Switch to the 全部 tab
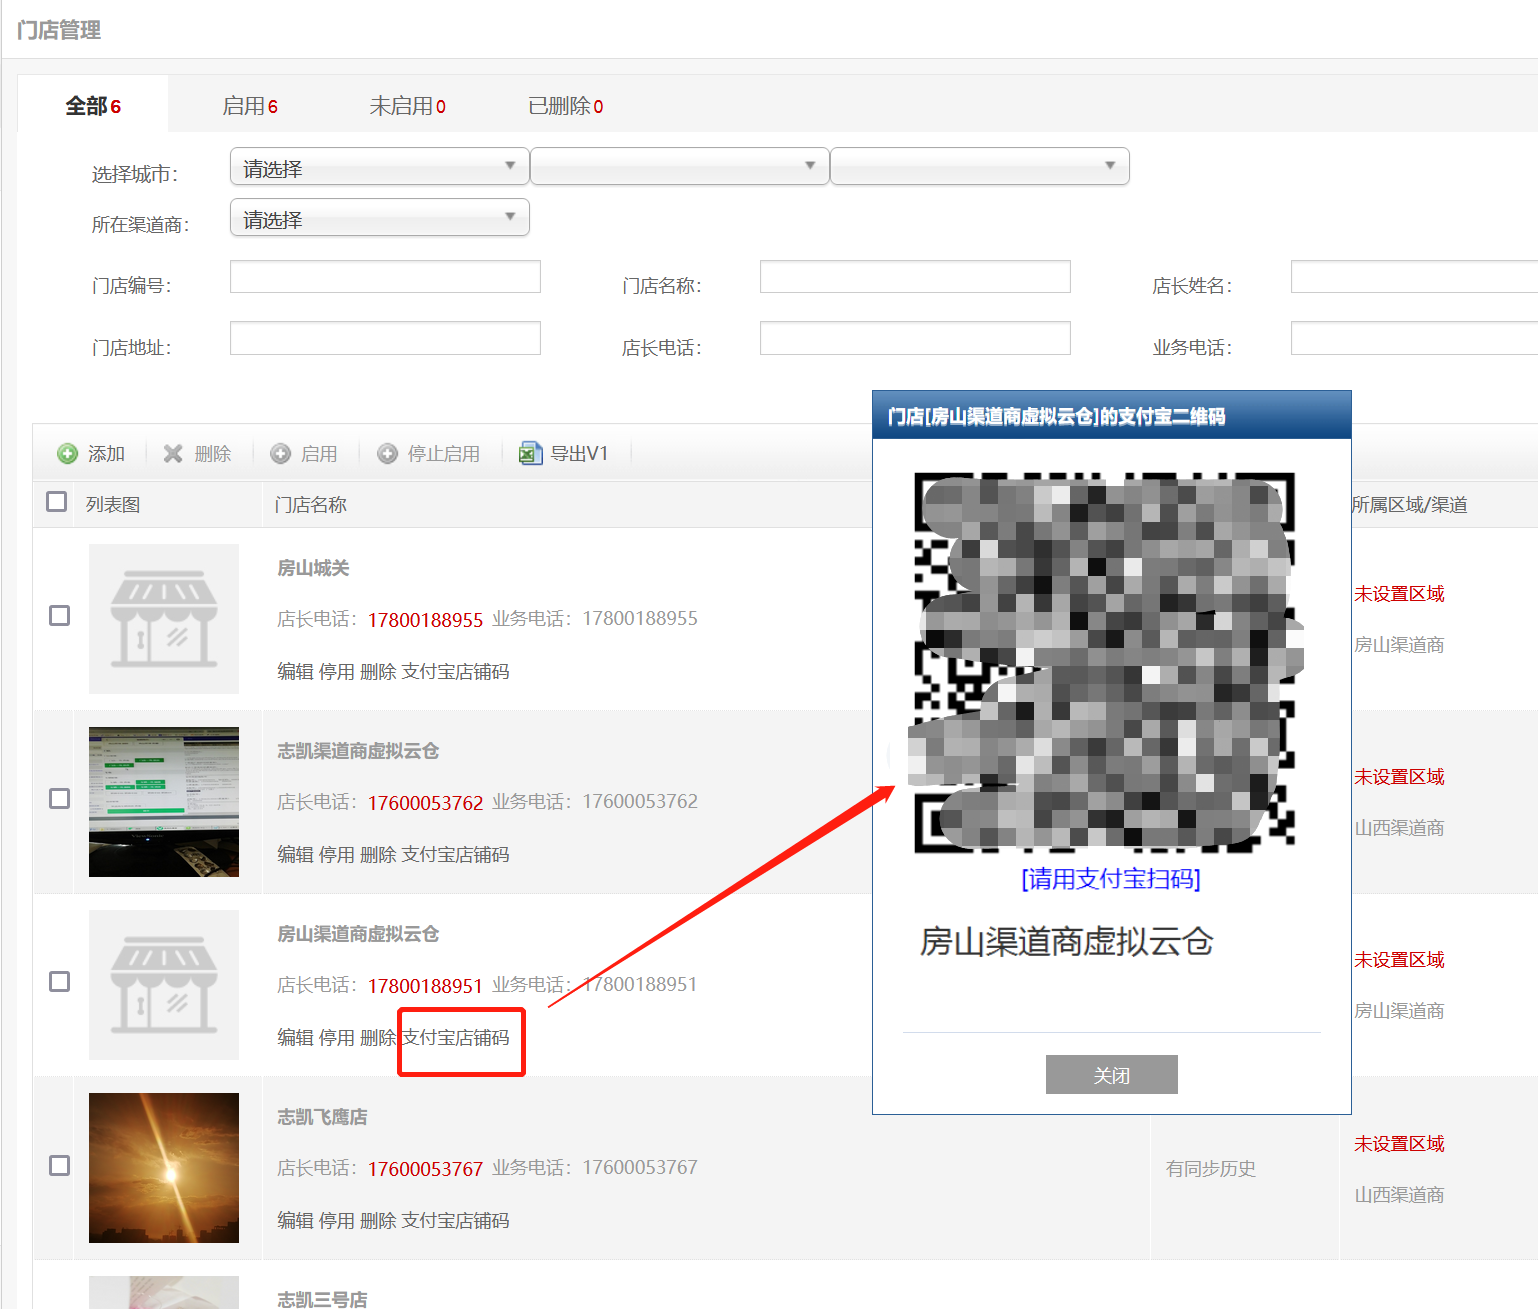1538x1309 pixels. click(93, 106)
